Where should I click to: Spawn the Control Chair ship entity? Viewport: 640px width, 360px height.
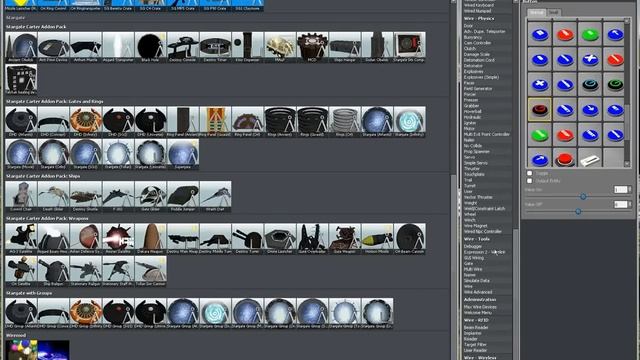21,196
